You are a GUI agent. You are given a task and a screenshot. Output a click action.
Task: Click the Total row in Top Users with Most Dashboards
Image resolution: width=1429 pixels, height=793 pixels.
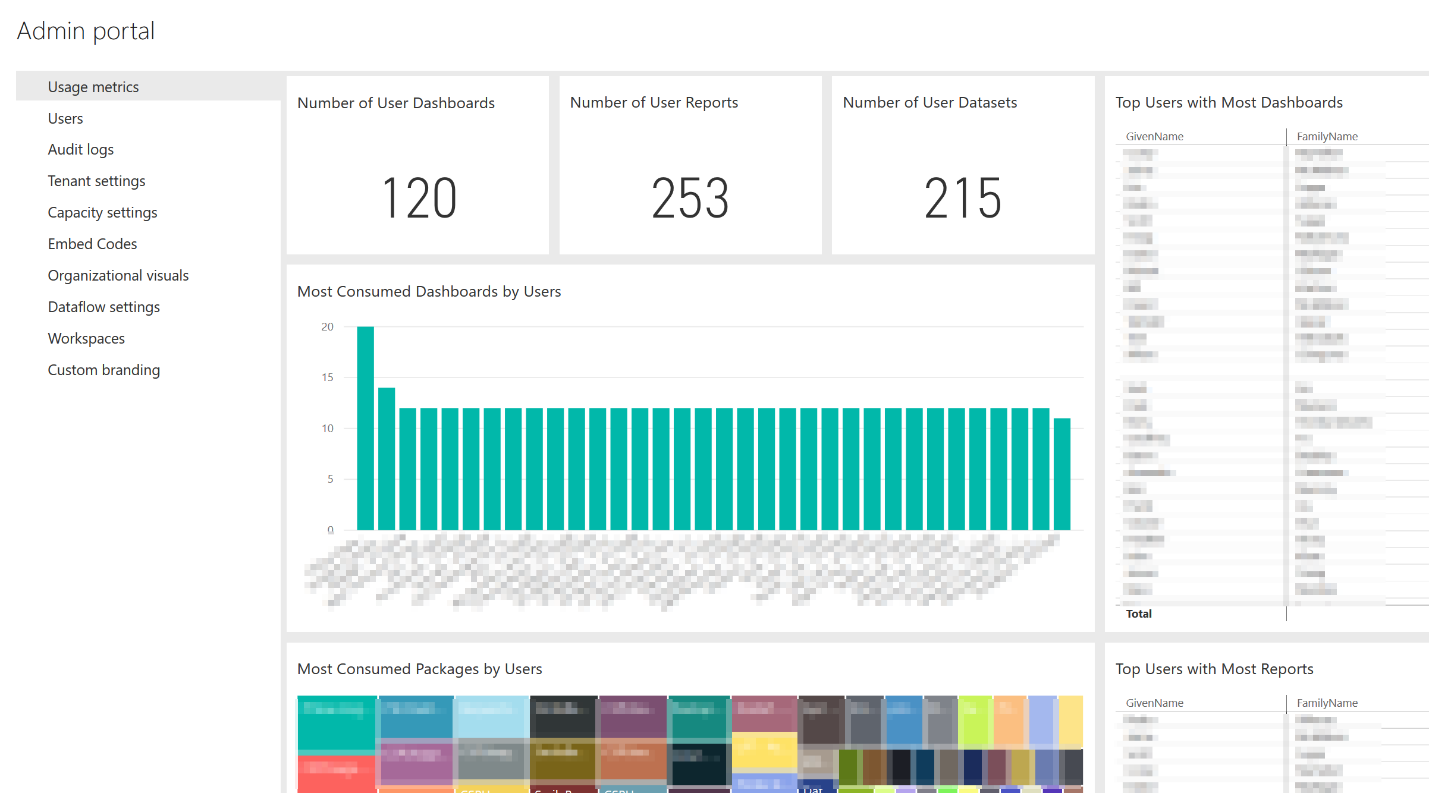tap(1138, 613)
